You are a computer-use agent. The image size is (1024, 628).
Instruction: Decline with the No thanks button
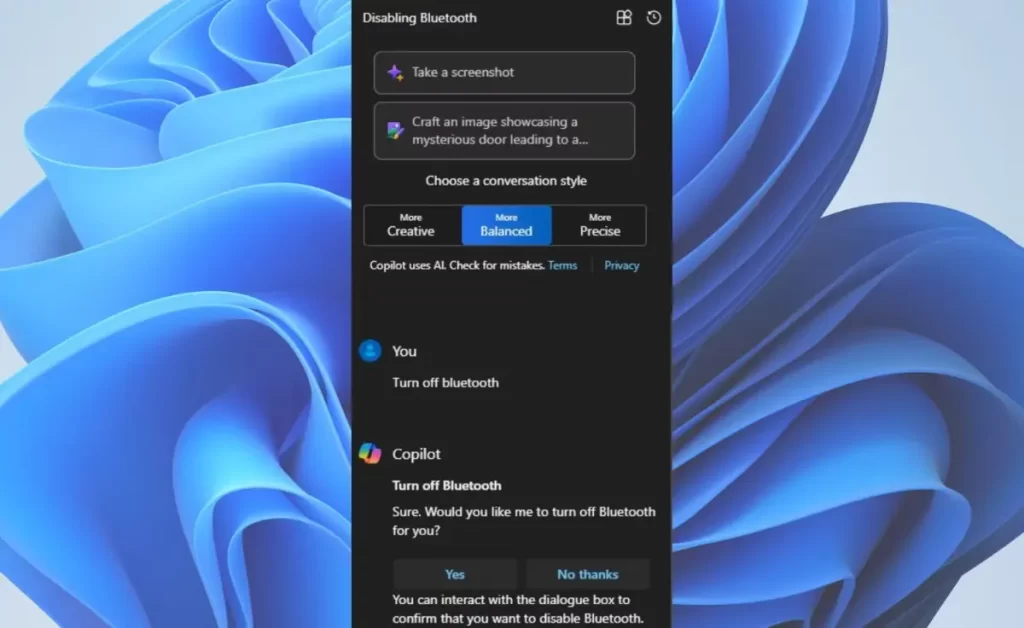click(x=588, y=574)
